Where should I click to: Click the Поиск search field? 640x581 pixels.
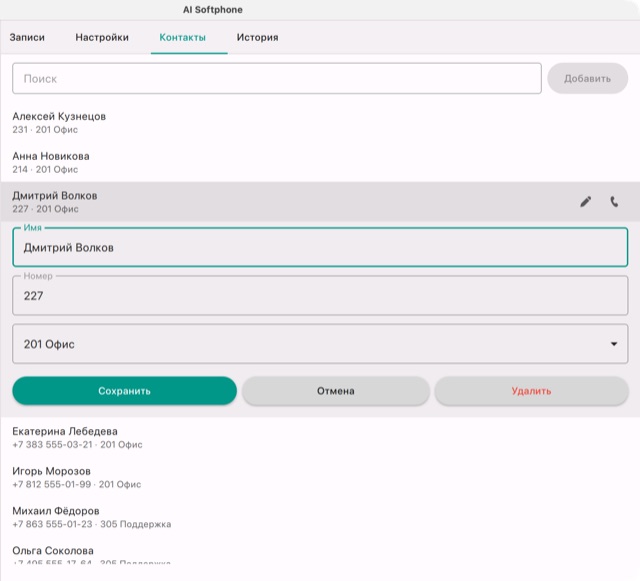[277, 78]
